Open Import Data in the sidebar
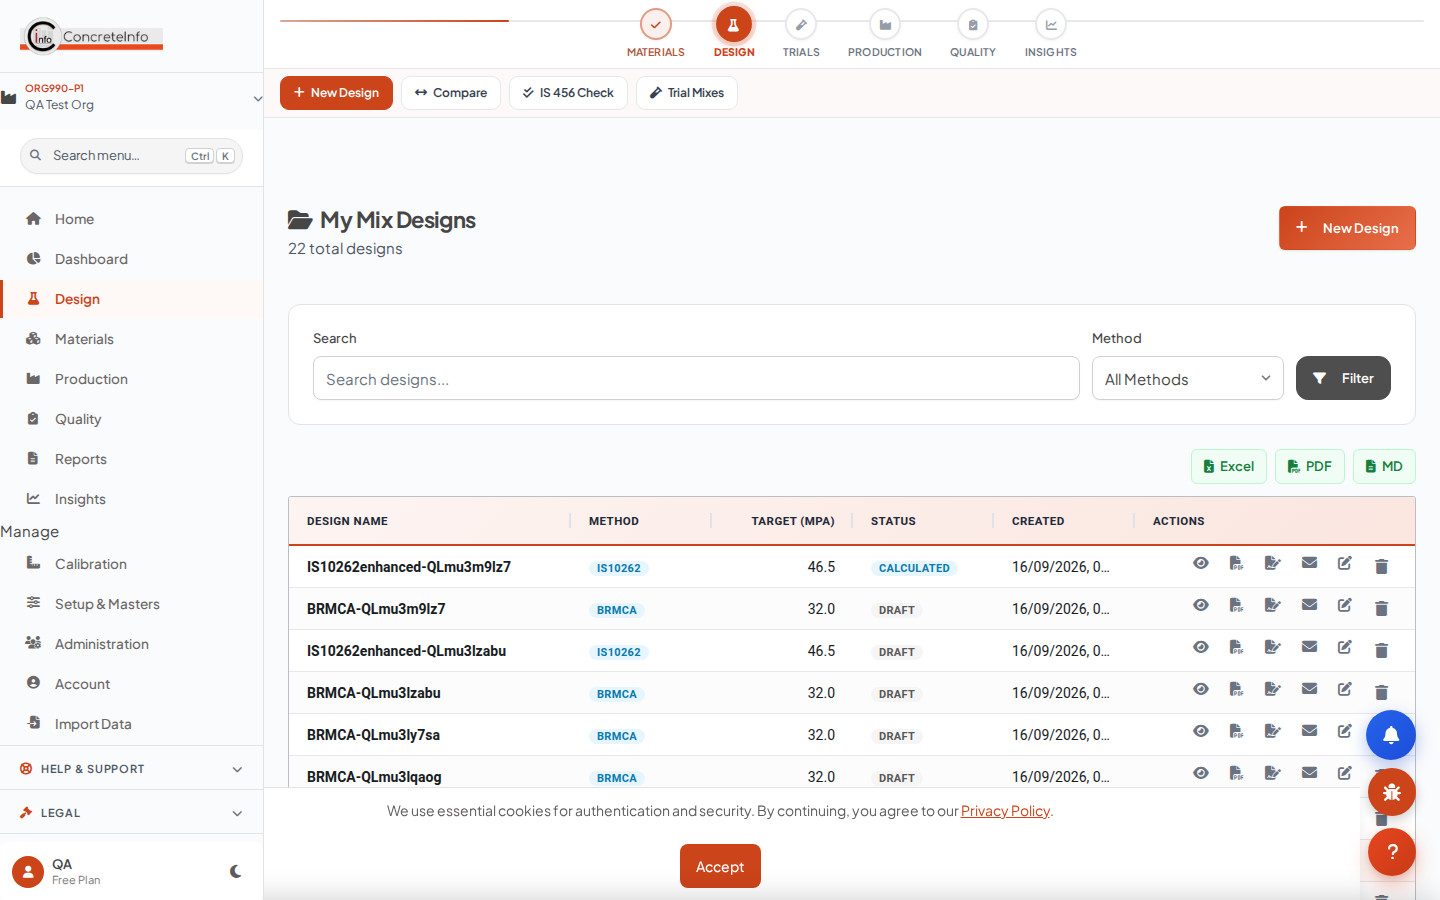Screen dimensions: 1440x900 131,724
